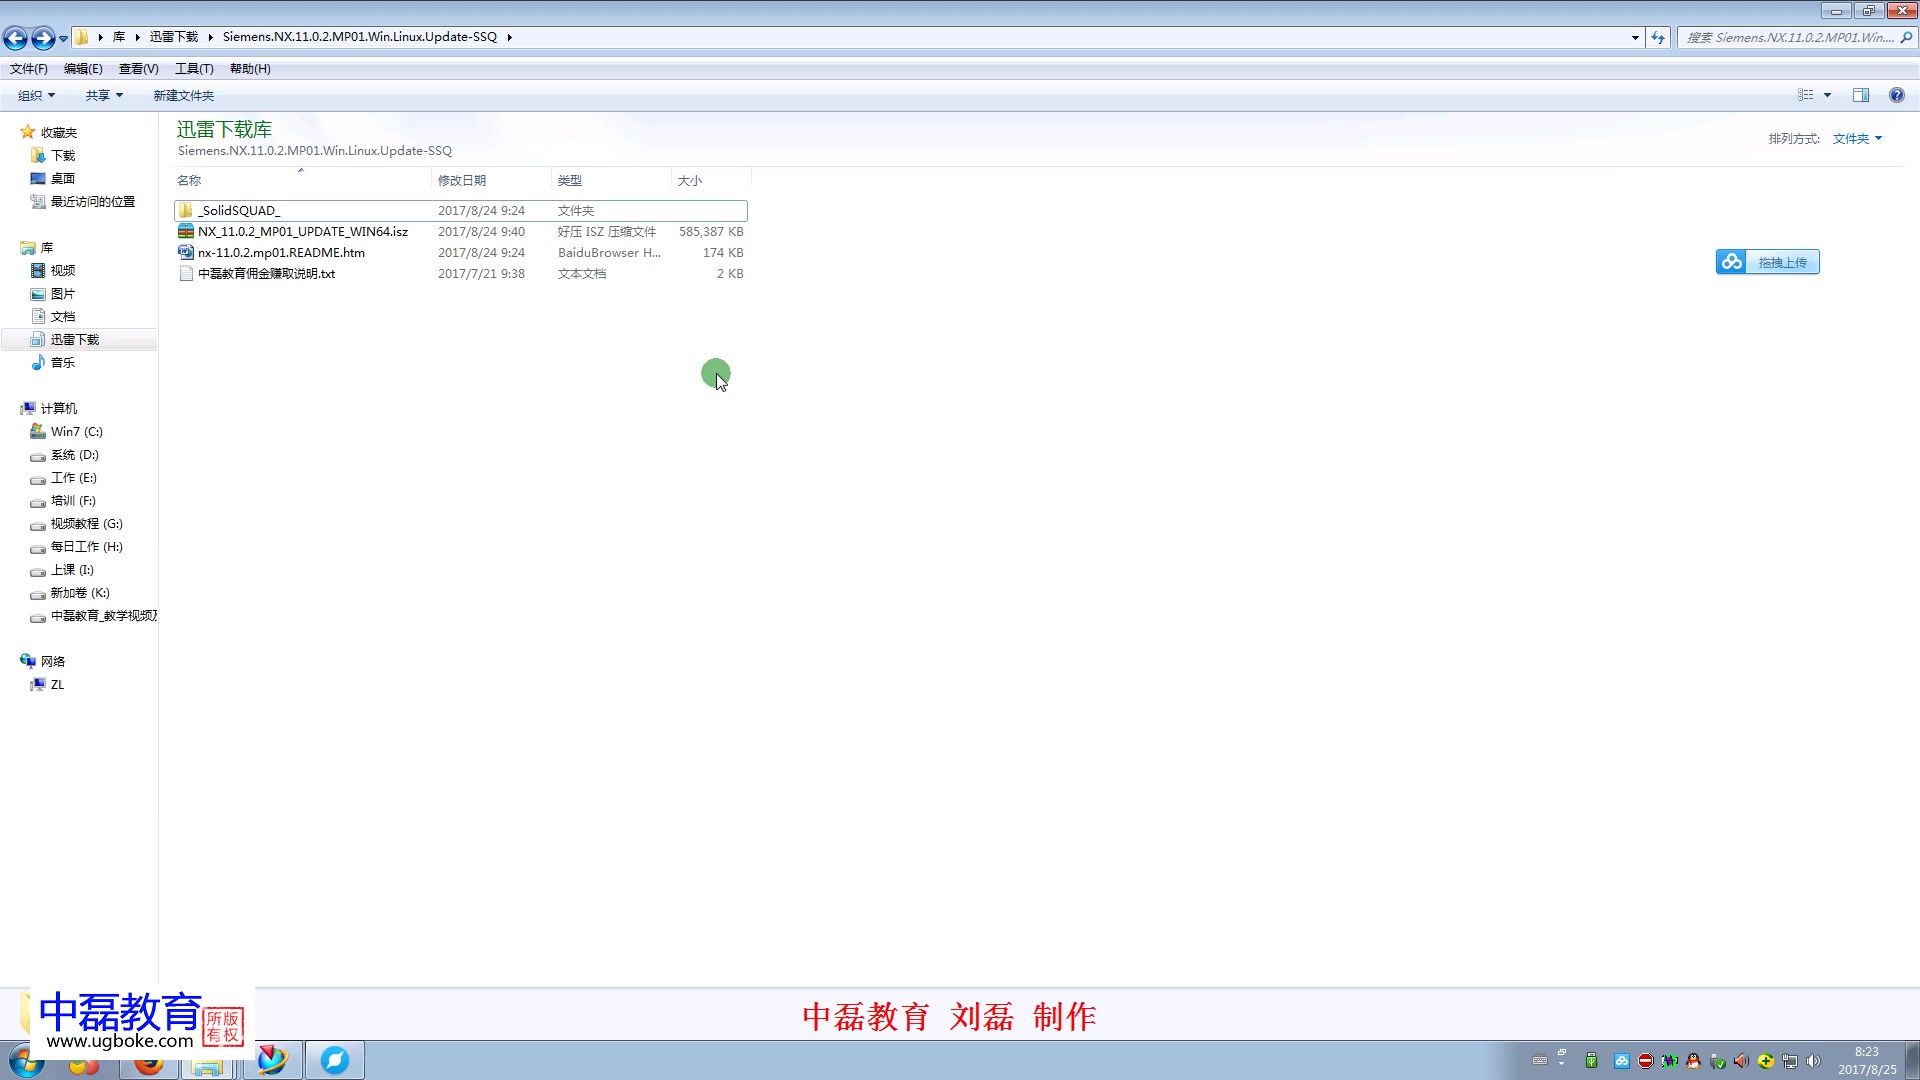Open the blue bird taskbar application
Screen dimensions: 1920x1080
tap(334, 1060)
